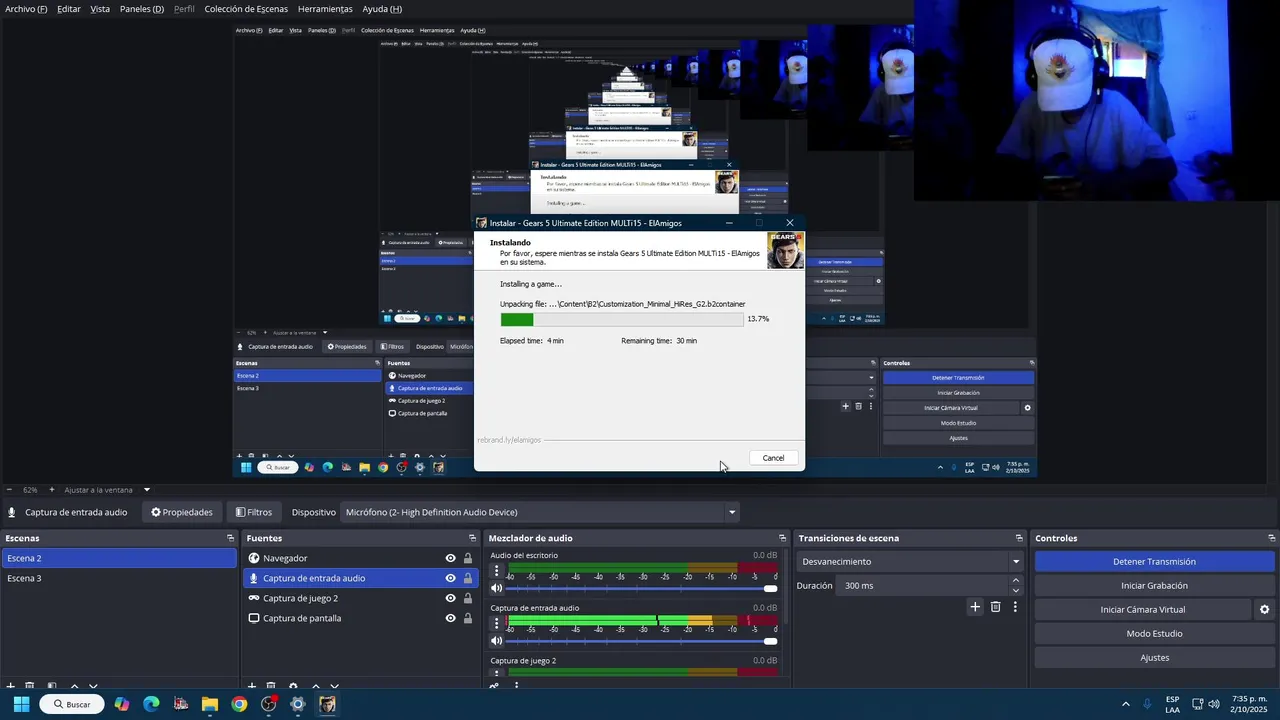This screenshot has width=1280, height=720.
Task: Increase transition duration with up arrow
Action: (x=1016, y=580)
